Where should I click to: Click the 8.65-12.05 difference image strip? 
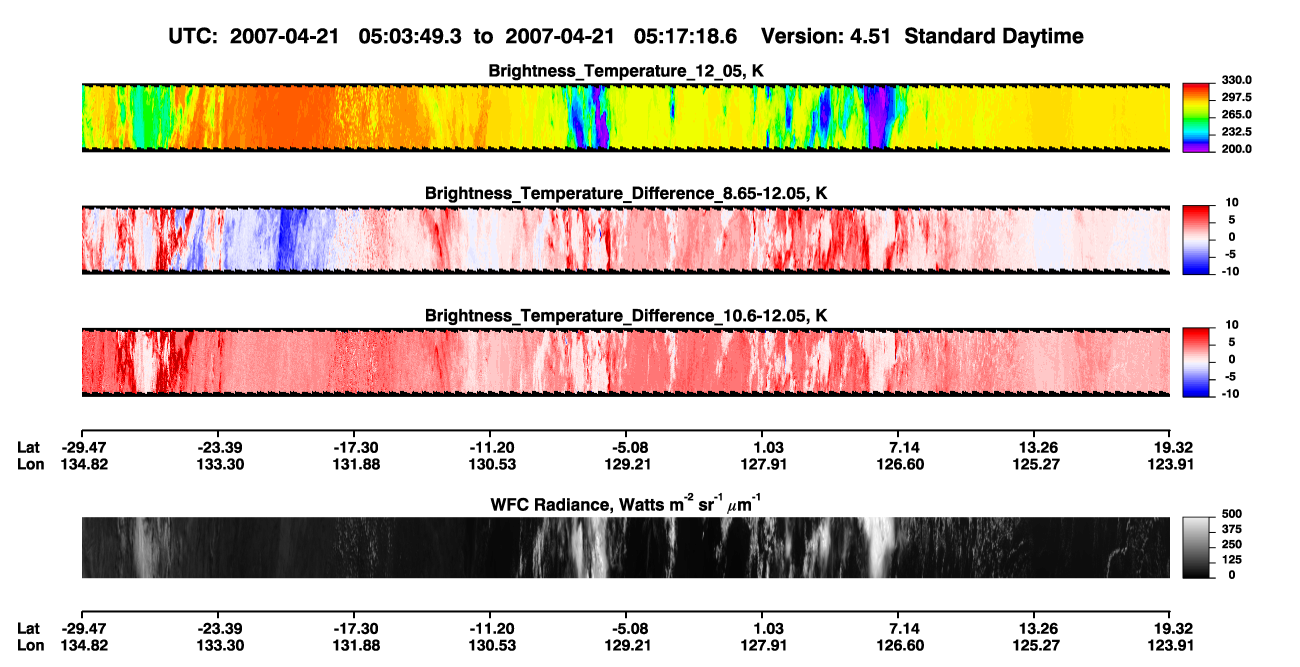tap(626, 238)
